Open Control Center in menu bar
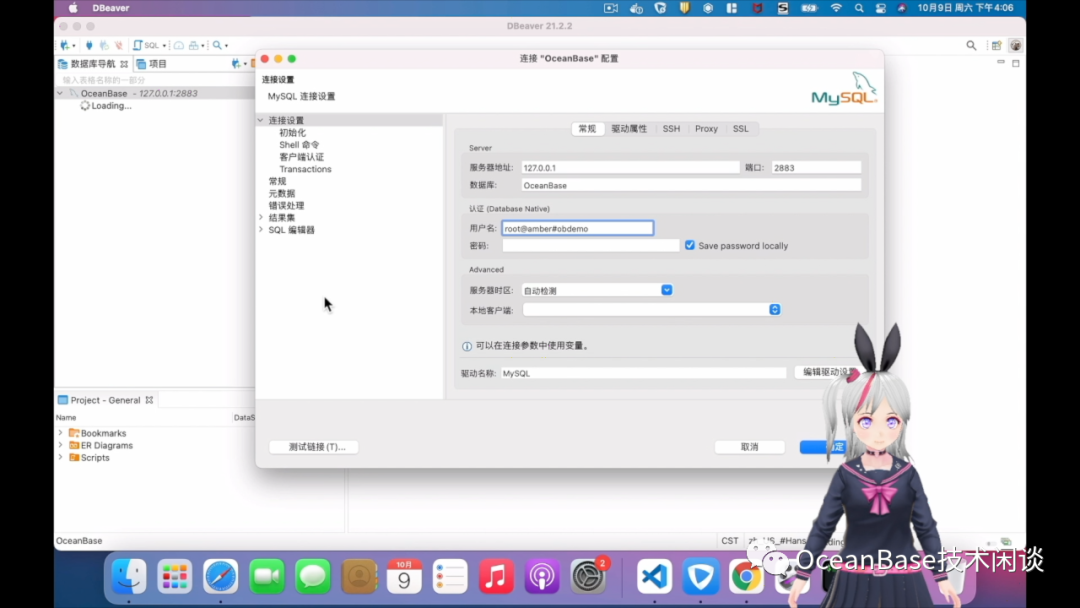1080x608 pixels. click(x=881, y=8)
